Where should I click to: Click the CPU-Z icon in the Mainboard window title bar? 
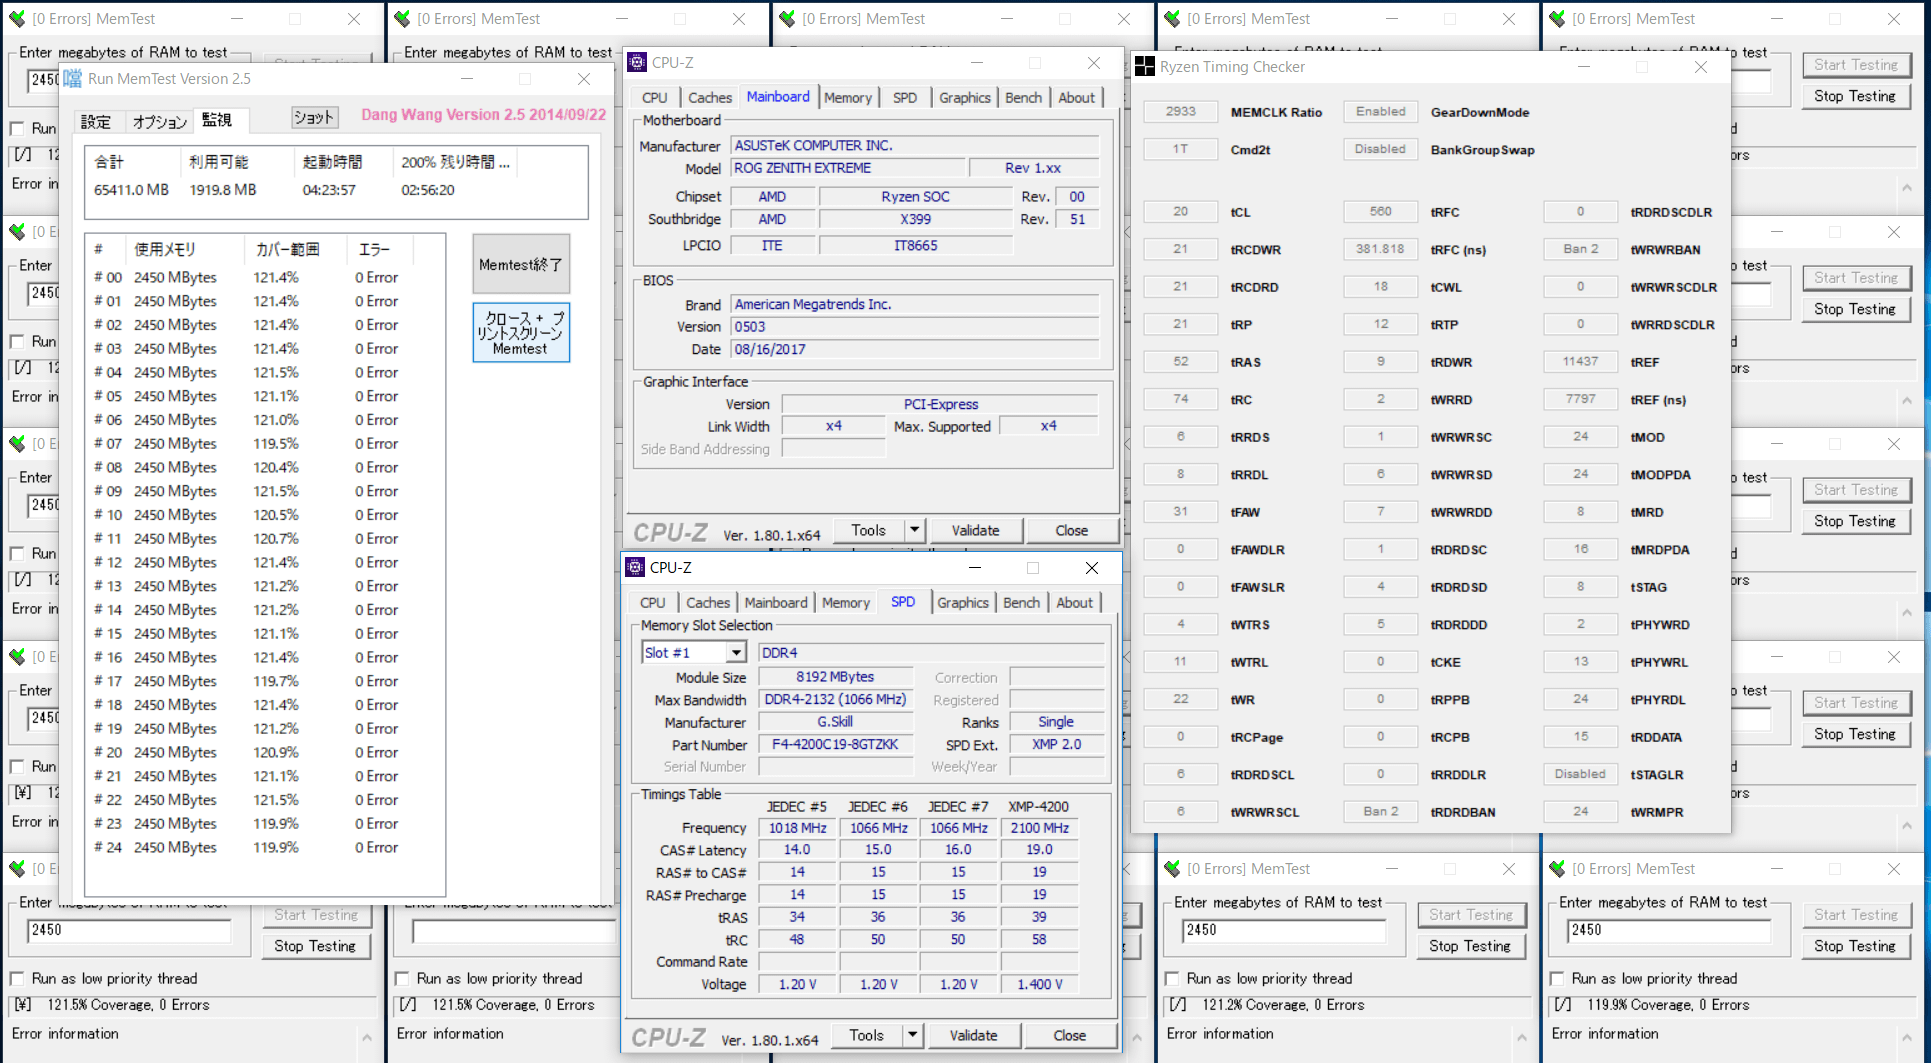click(637, 62)
